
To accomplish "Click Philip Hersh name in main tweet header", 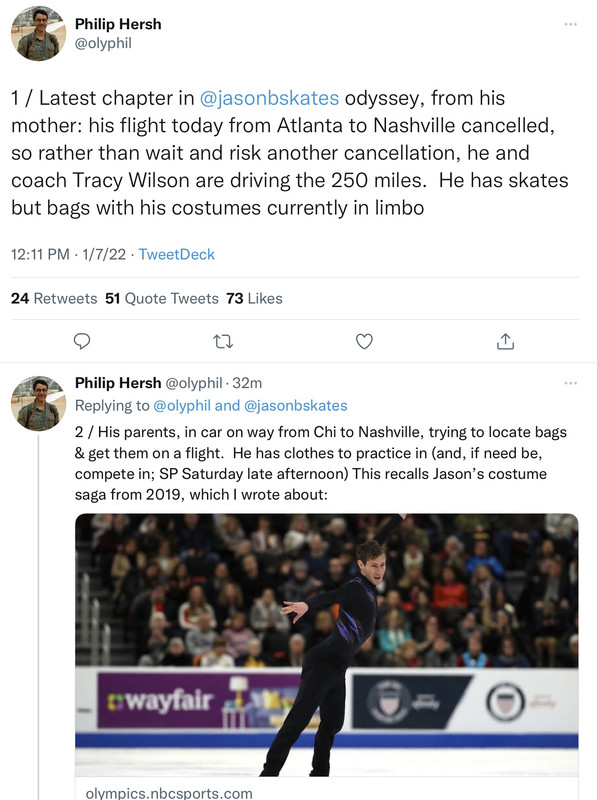I will point(118,24).
